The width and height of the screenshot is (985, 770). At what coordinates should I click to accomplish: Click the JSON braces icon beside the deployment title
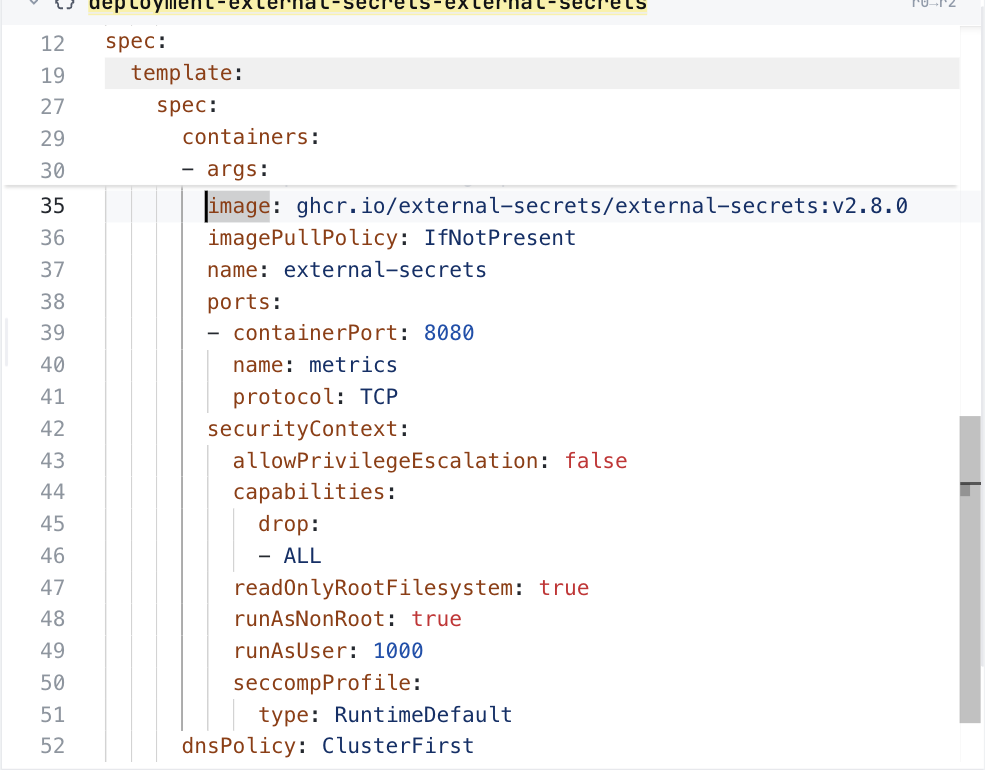(64, 5)
